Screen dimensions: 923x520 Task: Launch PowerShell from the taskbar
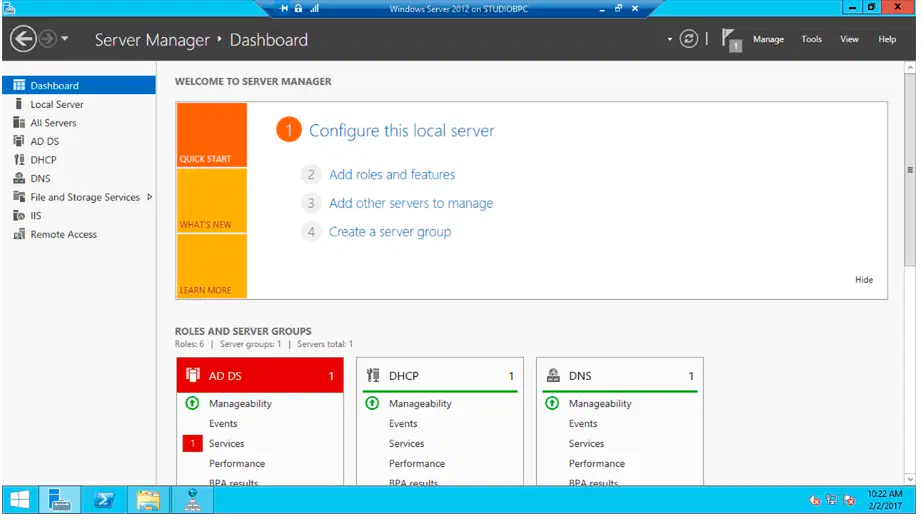coord(104,500)
